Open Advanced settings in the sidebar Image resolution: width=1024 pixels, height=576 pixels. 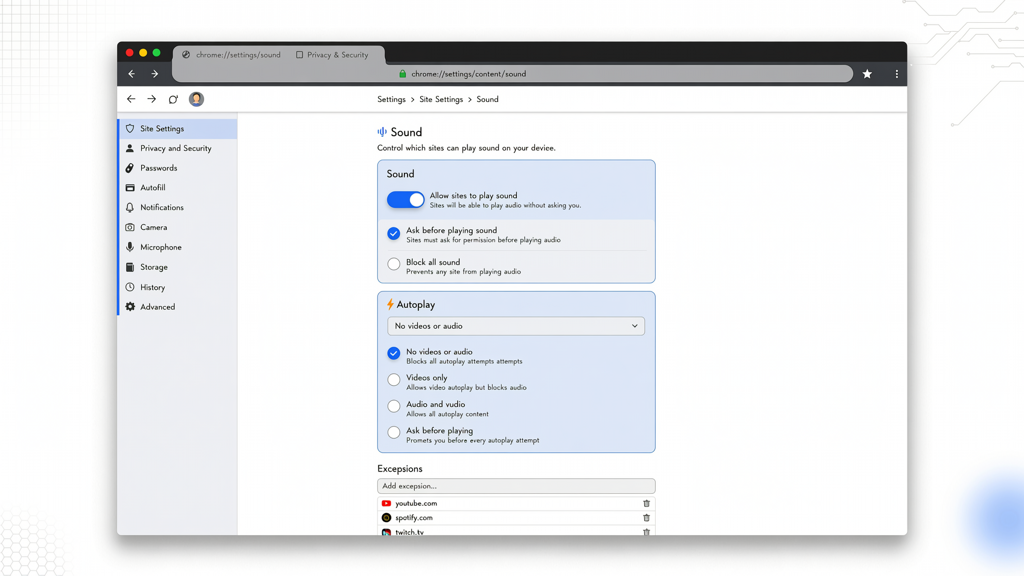point(157,307)
